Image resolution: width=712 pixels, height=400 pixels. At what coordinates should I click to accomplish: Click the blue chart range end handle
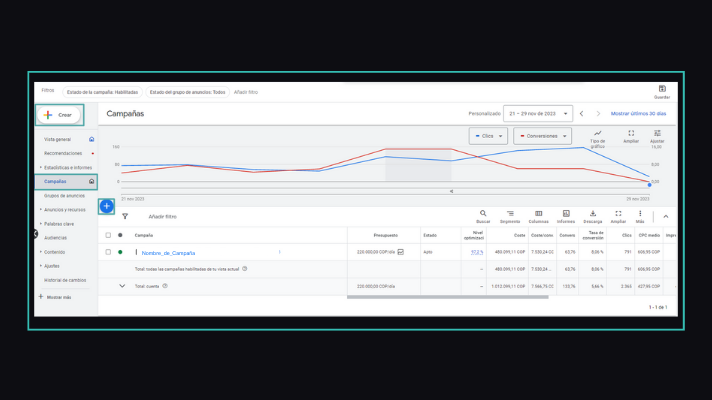point(649,185)
